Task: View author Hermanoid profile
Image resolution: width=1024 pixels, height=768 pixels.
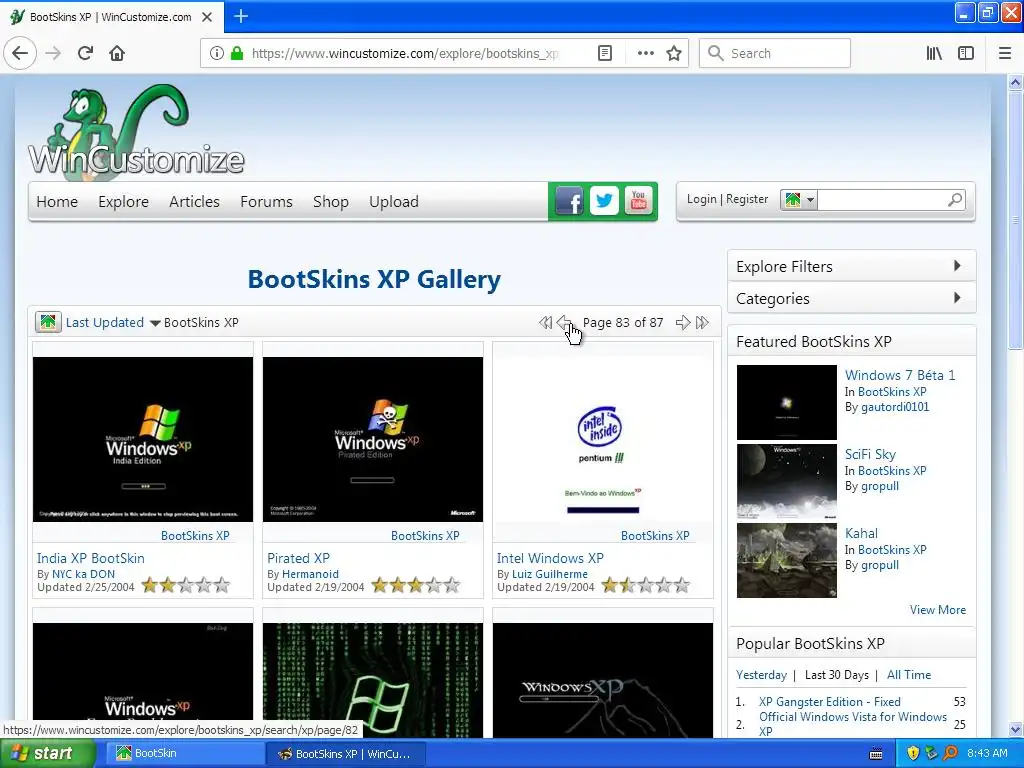Action: tap(310, 574)
